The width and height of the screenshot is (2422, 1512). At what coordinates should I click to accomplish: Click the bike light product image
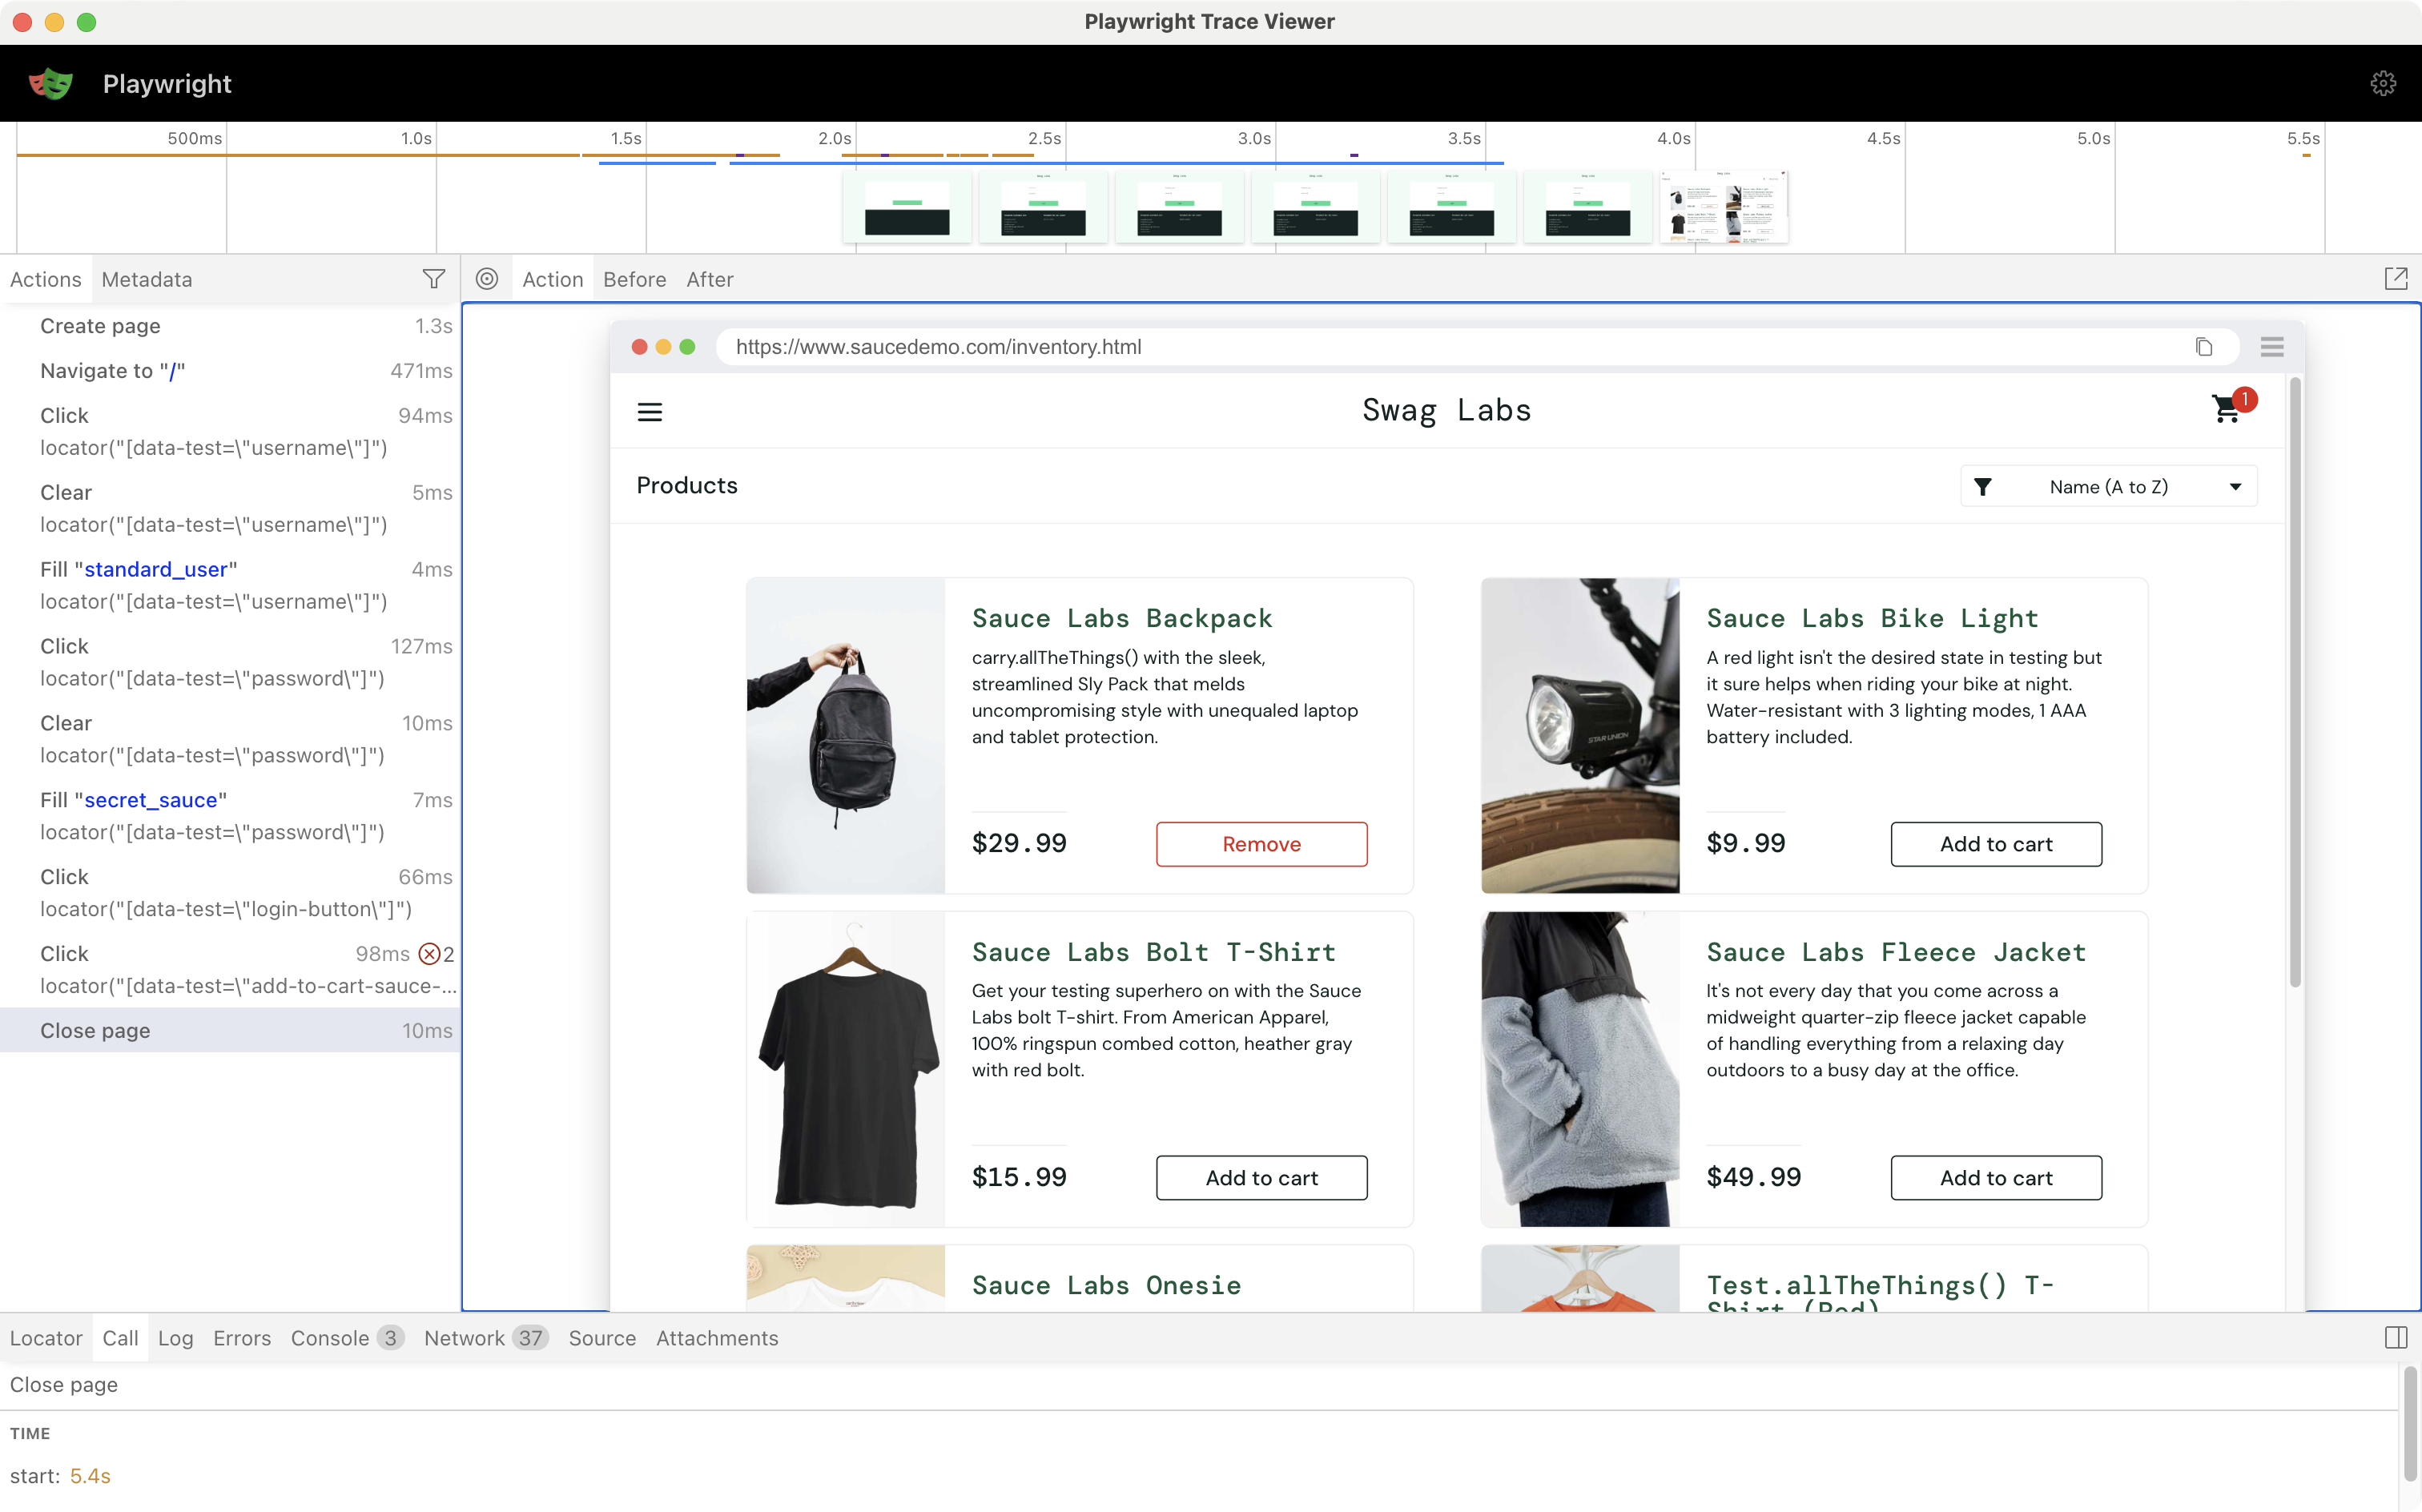point(1580,735)
